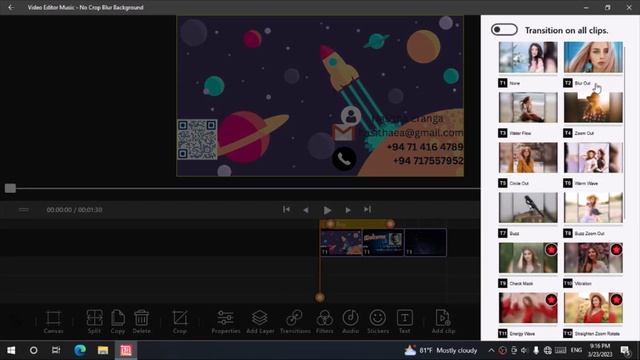Click the video preview canvas
Image resolution: width=640 pixels, height=360 pixels.
coord(320,96)
